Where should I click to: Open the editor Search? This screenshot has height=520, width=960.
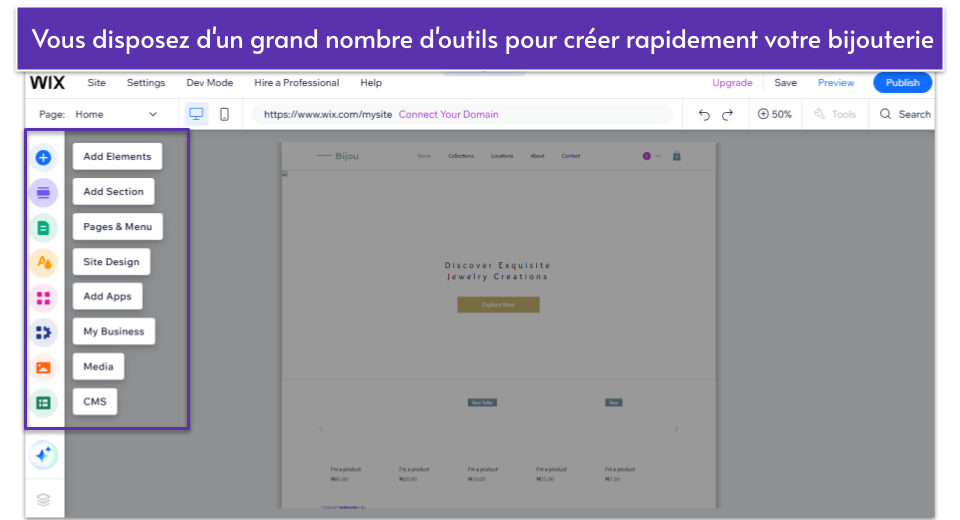[905, 114]
